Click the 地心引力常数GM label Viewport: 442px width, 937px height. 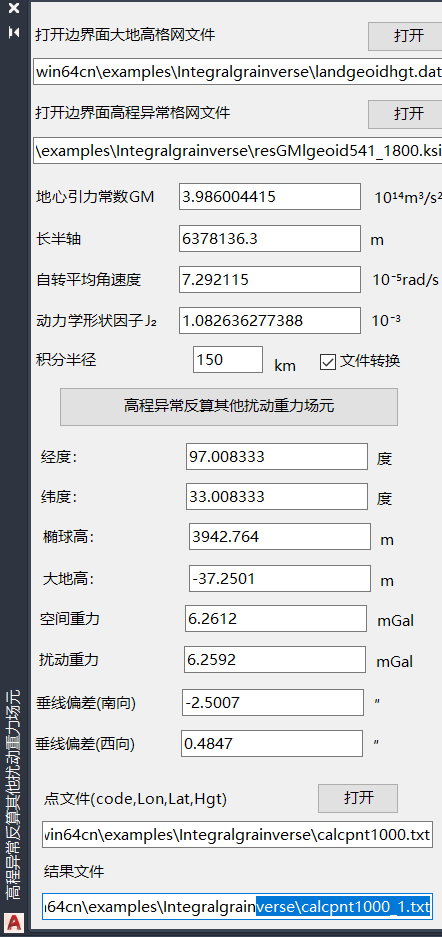pos(96,196)
